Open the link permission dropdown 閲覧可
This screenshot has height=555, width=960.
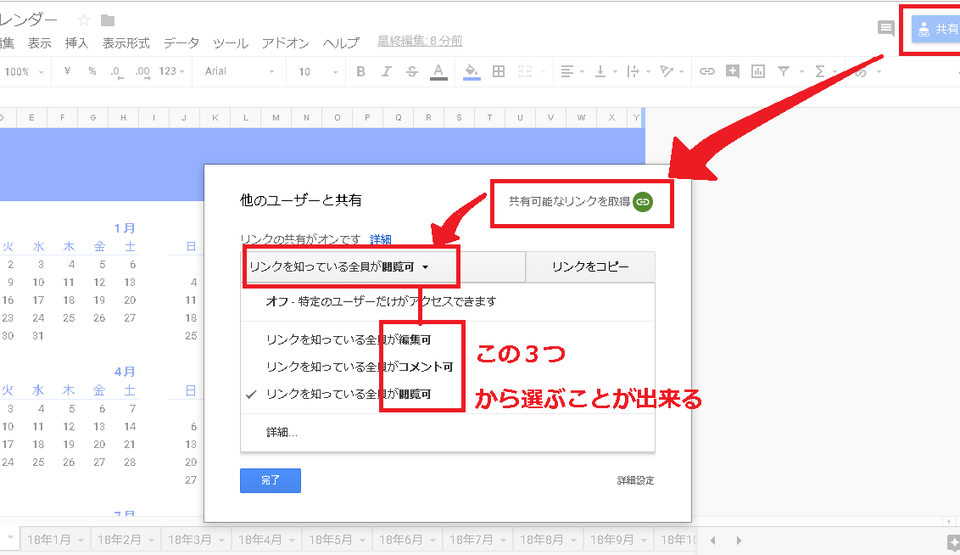pos(339,267)
